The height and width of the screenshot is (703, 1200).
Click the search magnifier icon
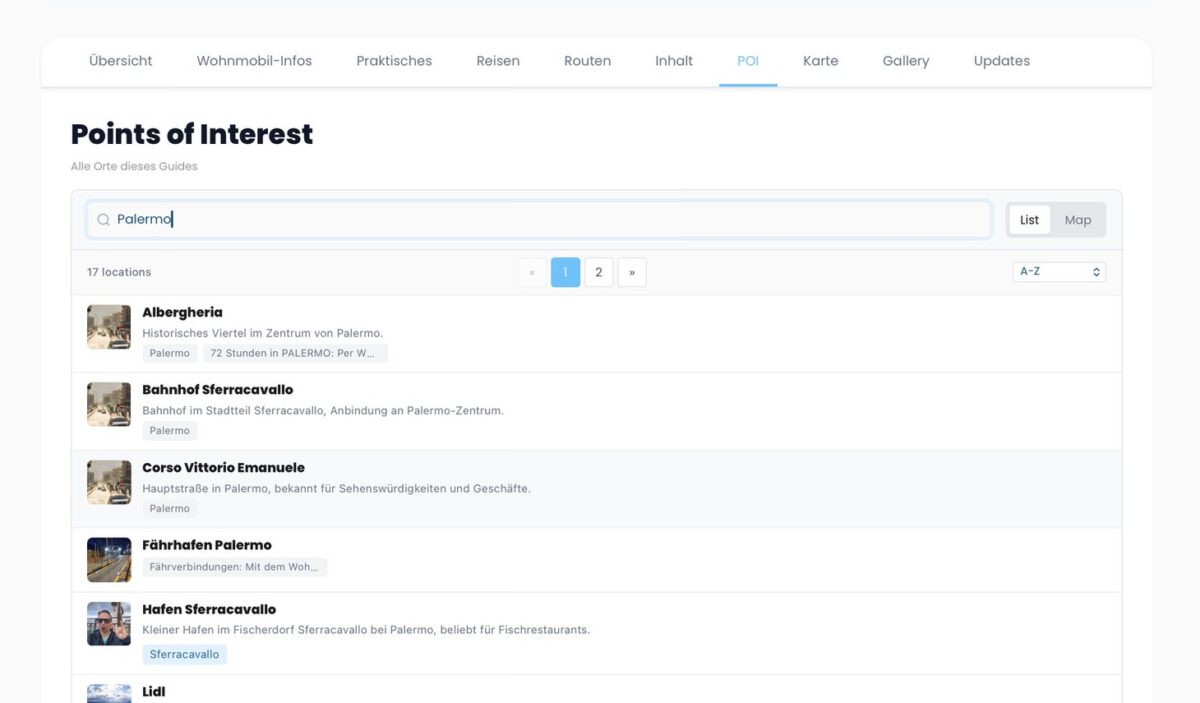pos(103,220)
